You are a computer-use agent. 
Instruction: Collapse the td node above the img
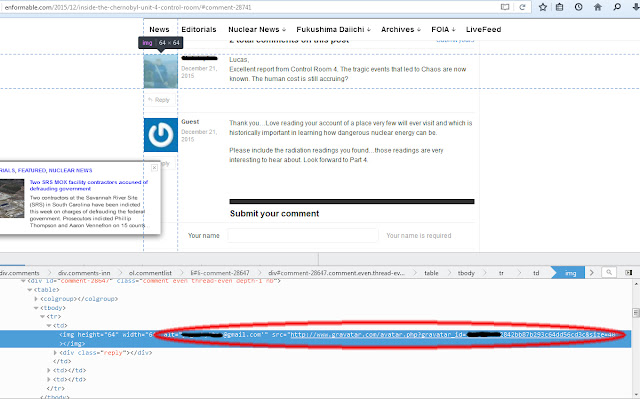[49, 326]
